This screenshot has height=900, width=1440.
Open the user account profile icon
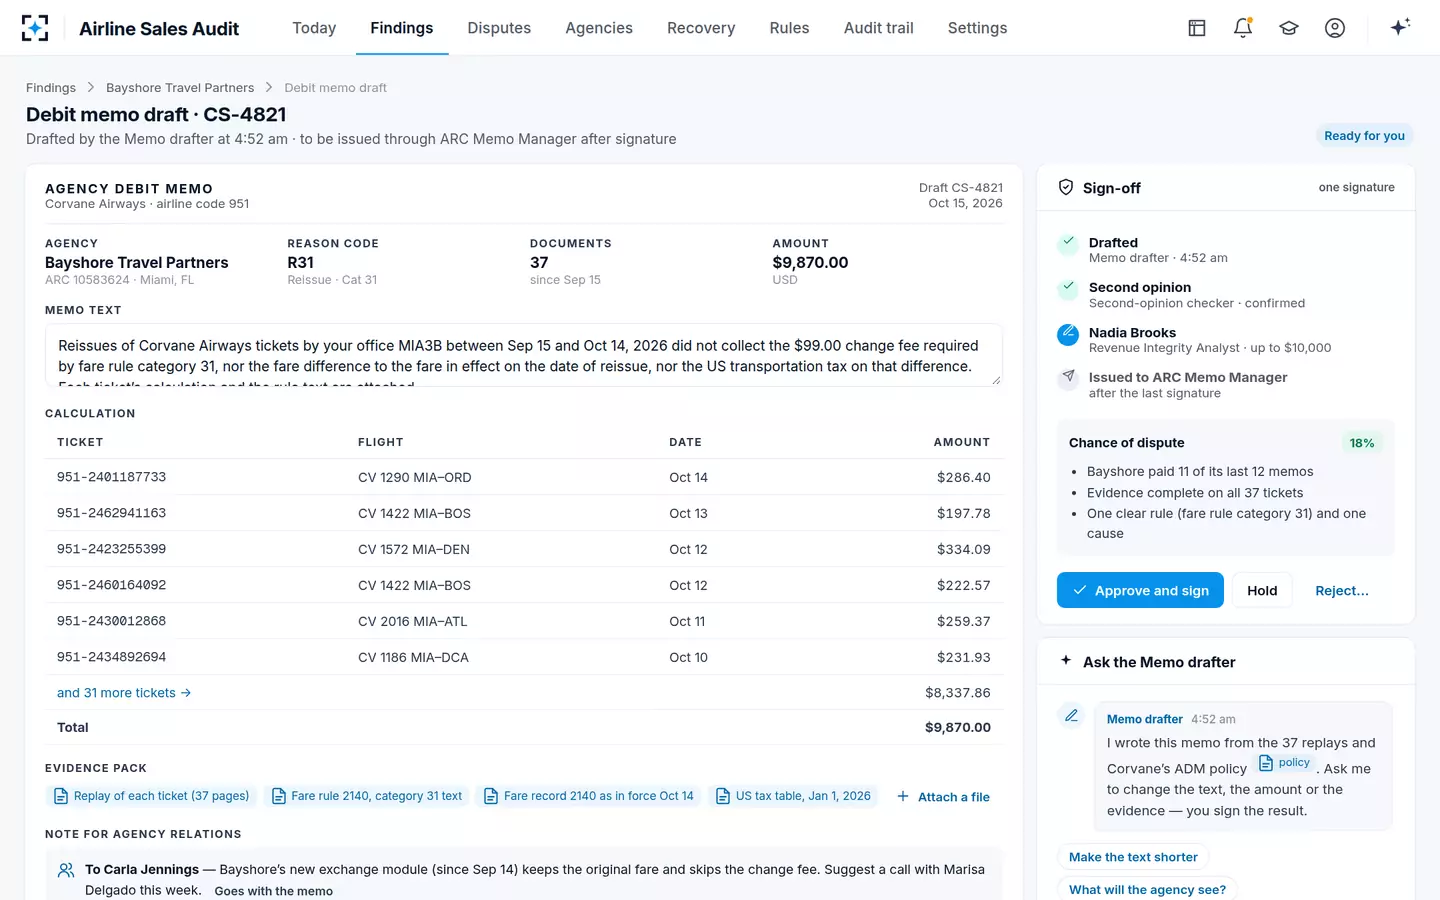coord(1335,28)
